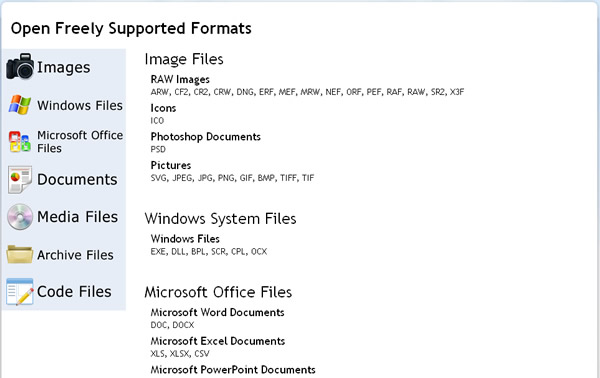
Task: Click the camera icon beside Images
Action: (x=20, y=66)
